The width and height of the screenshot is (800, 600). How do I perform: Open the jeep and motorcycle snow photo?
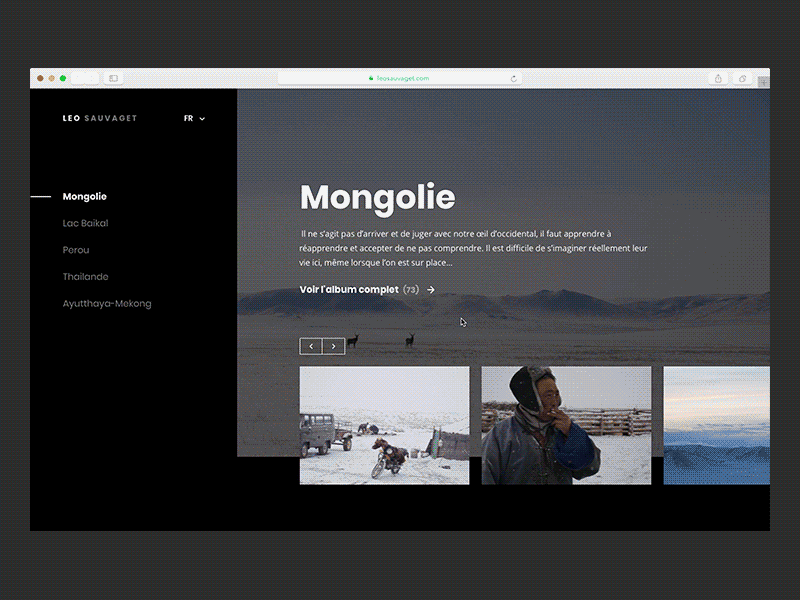[384, 425]
